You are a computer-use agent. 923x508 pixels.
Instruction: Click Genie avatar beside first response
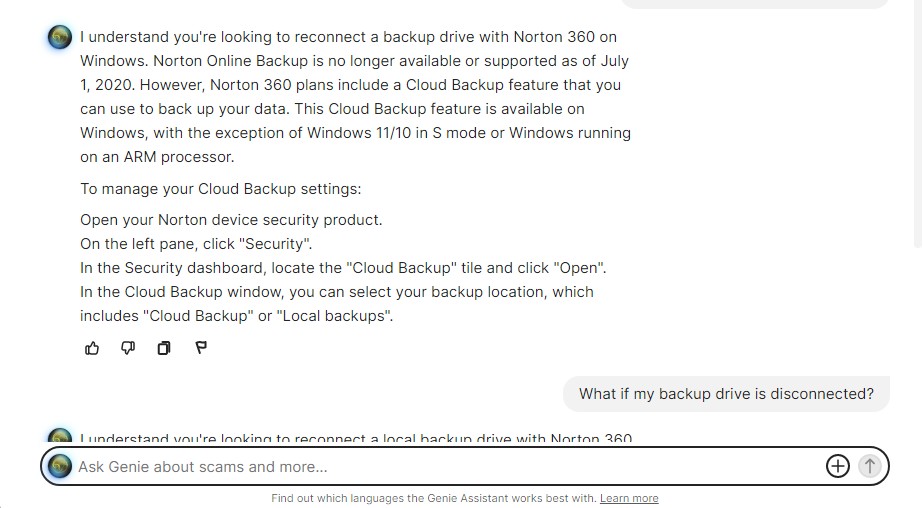coord(60,38)
